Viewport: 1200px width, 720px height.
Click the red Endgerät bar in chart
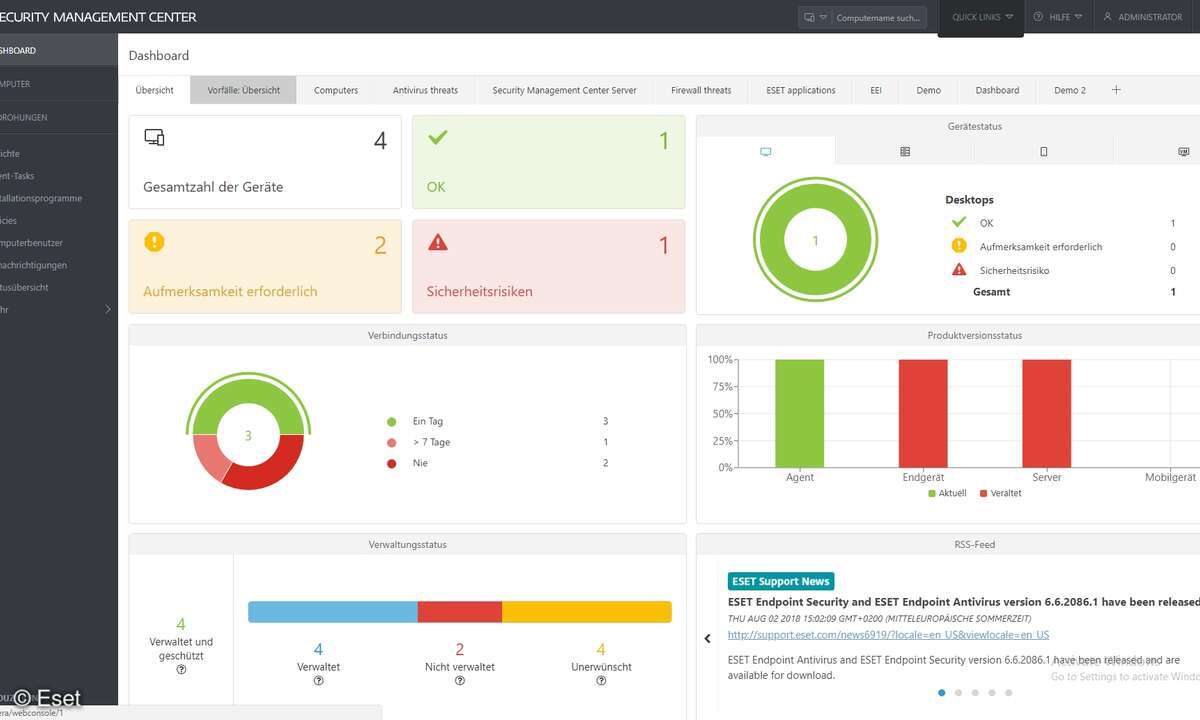click(x=923, y=414)
